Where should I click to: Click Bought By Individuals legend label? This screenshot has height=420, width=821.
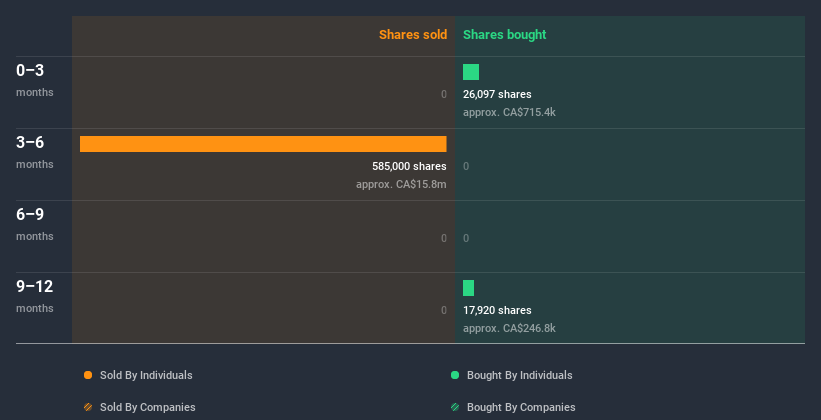point(519,375)
